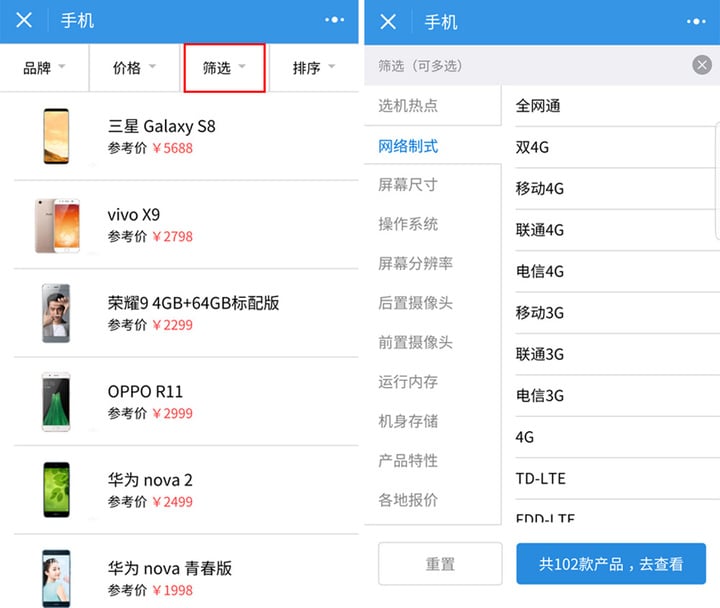Screen dimensions: 720x608
Task: Tap the 荣耀9 phone image
Action: coord(56,313)
